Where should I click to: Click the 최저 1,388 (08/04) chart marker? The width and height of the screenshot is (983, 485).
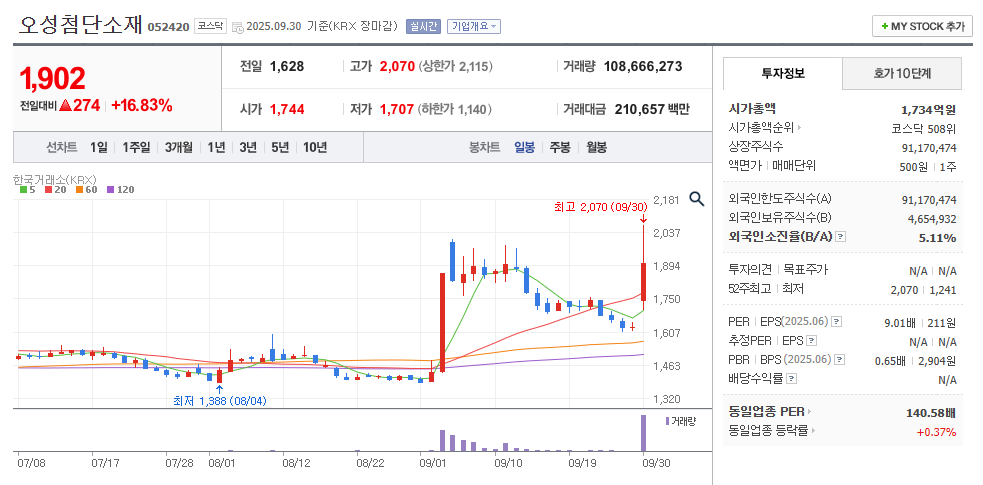pos(220,401)
